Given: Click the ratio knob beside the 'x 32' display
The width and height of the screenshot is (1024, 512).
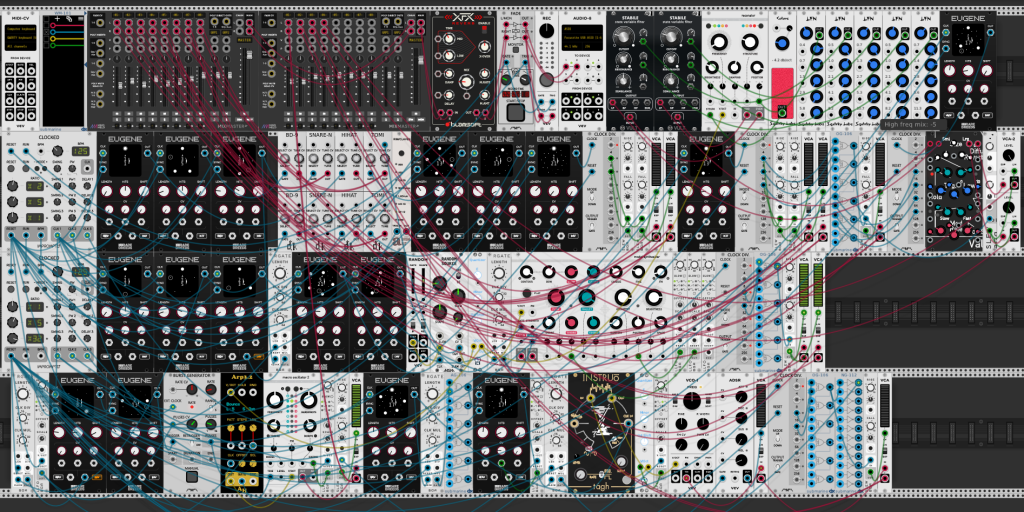Looking at the screenshot, I should [12, 337].
